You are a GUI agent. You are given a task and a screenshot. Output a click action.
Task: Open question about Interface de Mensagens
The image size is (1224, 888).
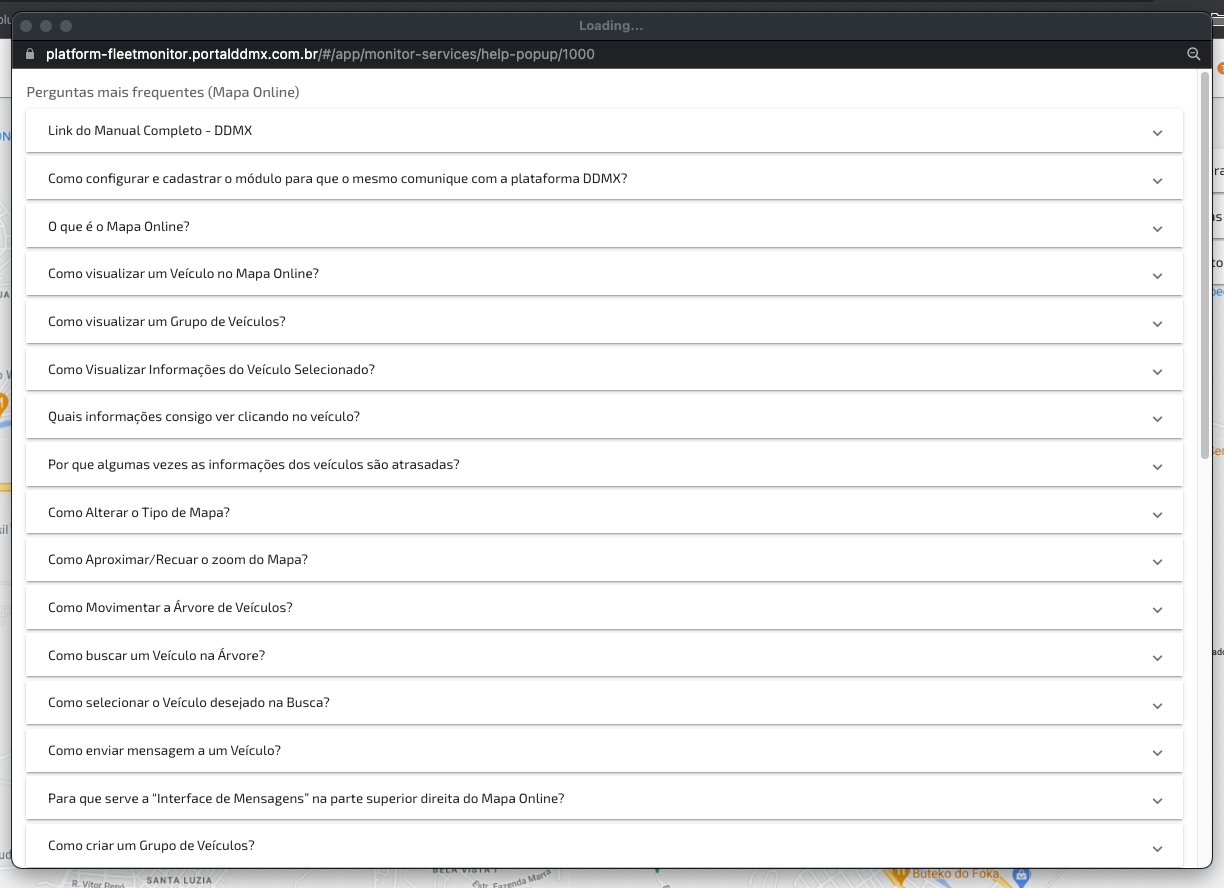pos(604,799)
